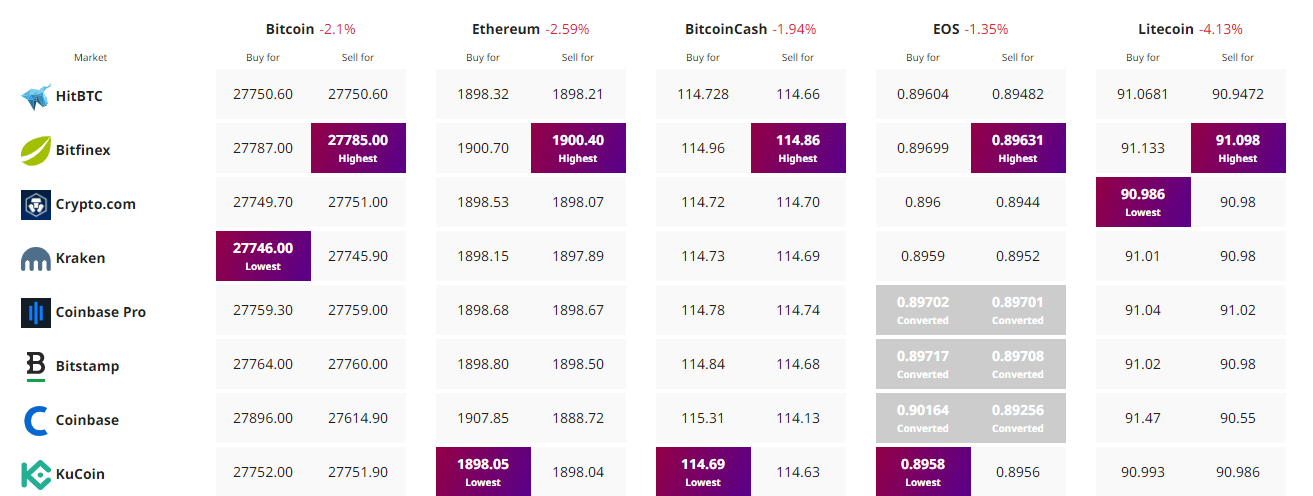Viewport: 1313px width, 496px height.
Task: Select the EOS column header
Action: pyautogui.click(x=946, y=29)
